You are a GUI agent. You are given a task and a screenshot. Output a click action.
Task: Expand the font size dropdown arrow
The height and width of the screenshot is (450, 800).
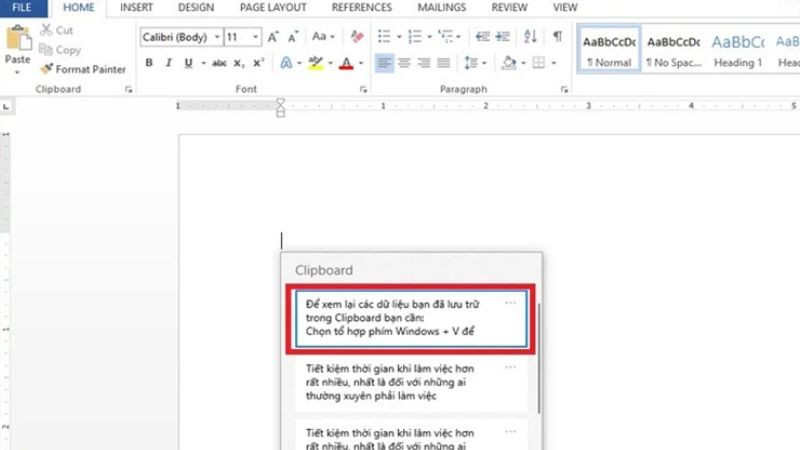tap(256, 37)
